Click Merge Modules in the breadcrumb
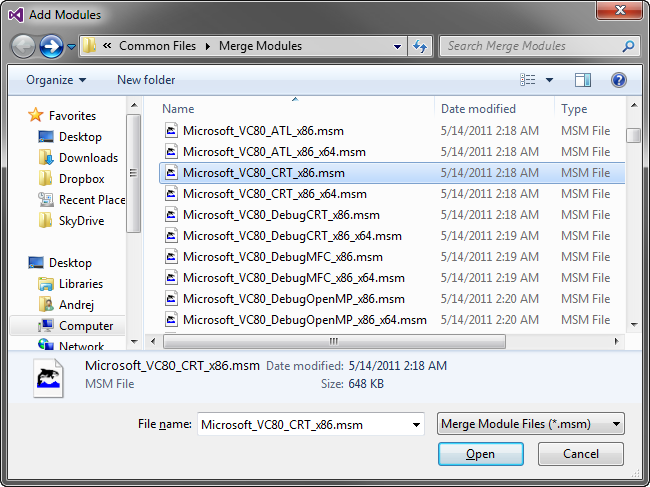Image resolution: width=650 pixels, height=487 pixels. tap(260, 46)
